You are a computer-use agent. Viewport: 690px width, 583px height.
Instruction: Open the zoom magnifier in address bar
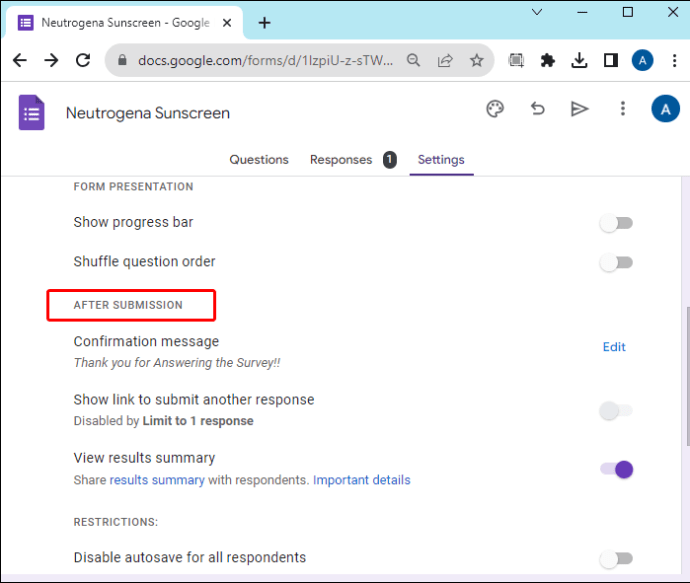pyautogui.click(x=413, y=60)
